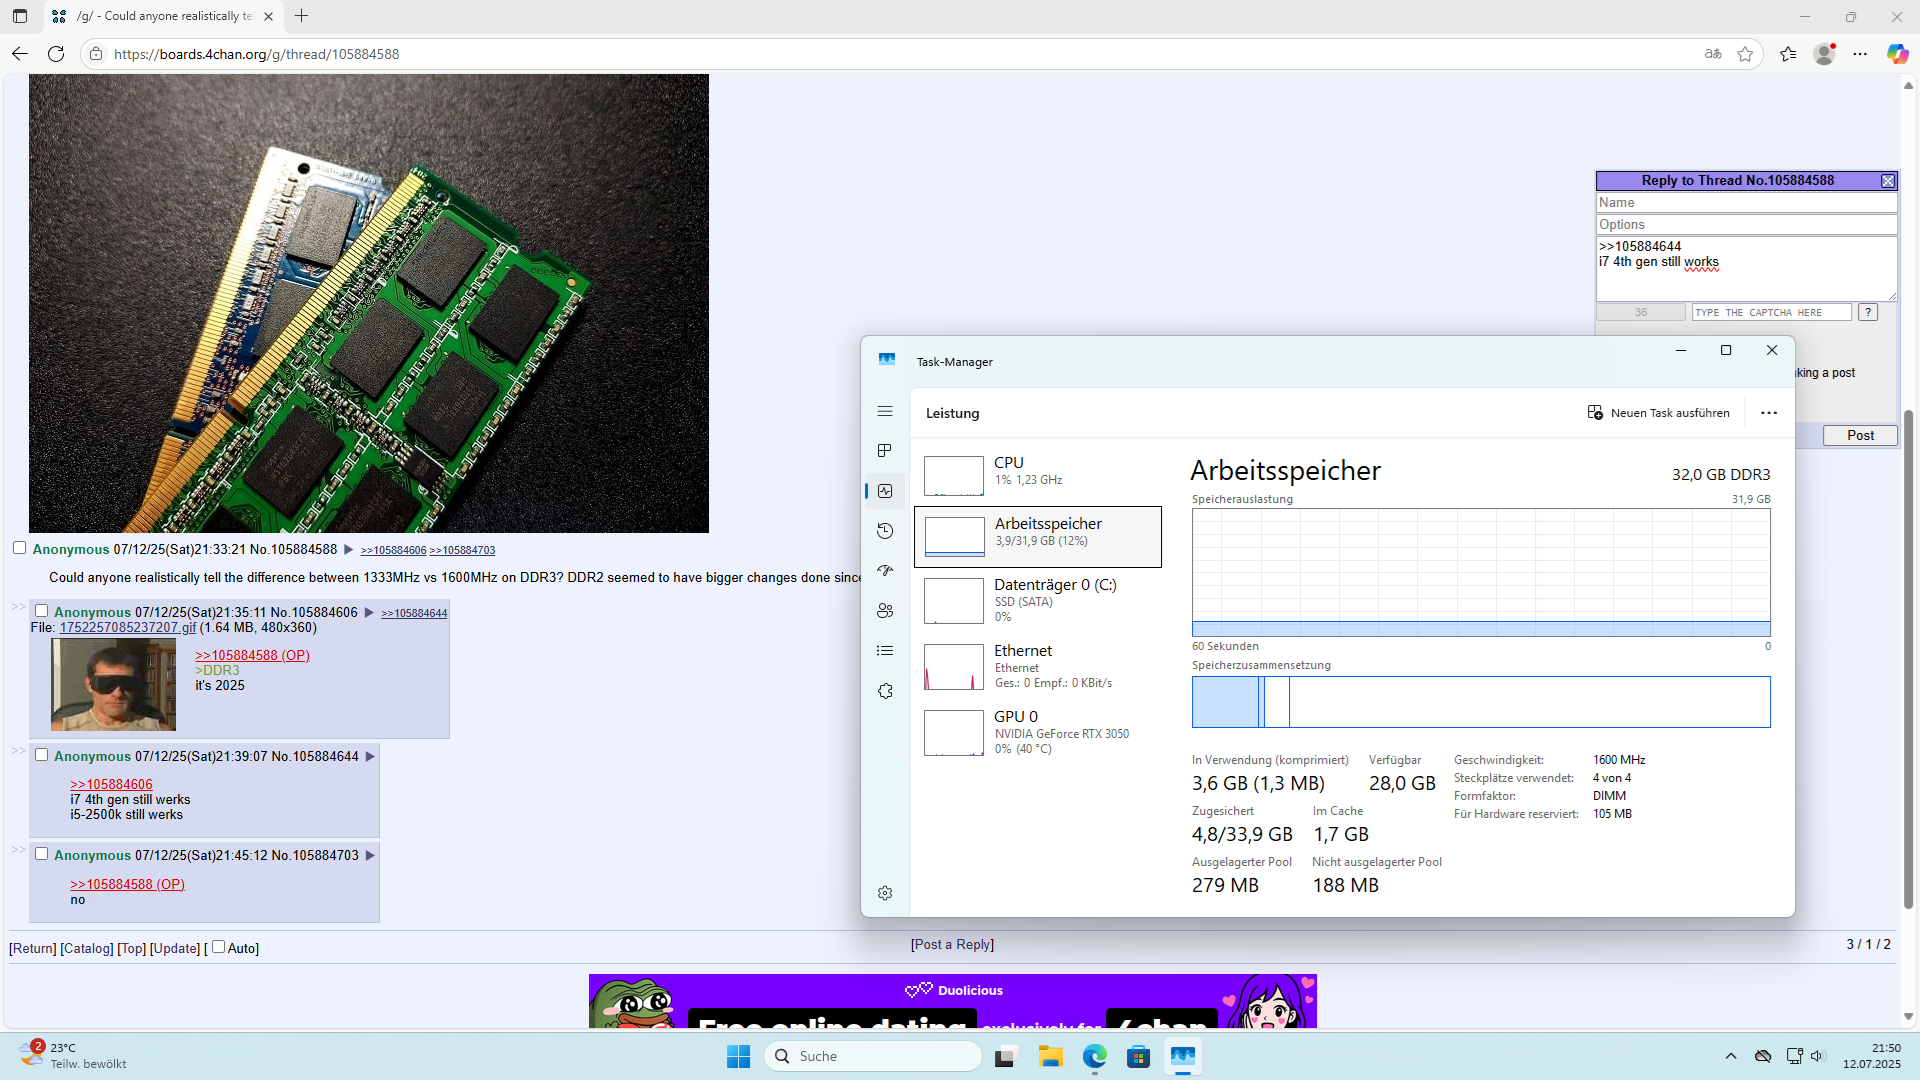Viewport: 1920px width, 1080px height.
Task: Open the sunglasses man GIF thumbnail
Action: (113, 685)
